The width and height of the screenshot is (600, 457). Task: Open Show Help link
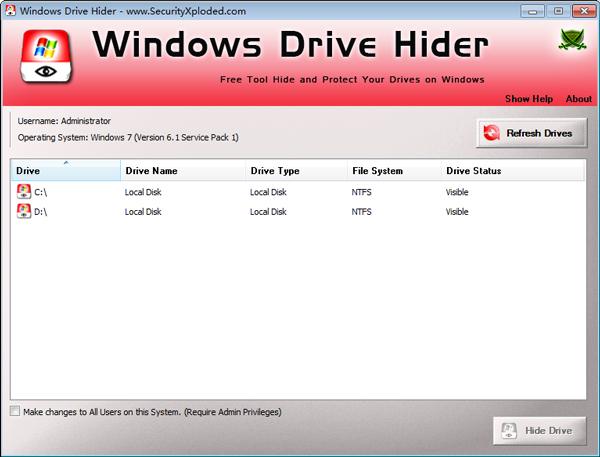(529, 99)
